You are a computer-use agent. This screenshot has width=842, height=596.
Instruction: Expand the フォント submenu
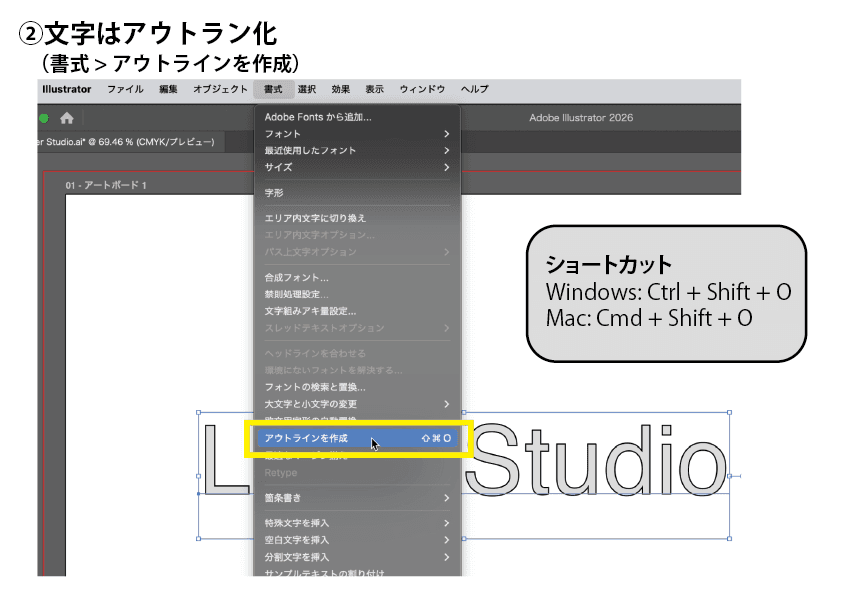tap(357, 134)
